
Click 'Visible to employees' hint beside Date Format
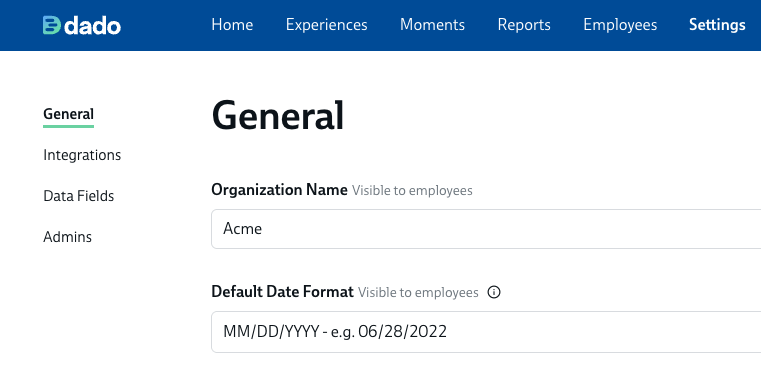(x=418, y=293)
